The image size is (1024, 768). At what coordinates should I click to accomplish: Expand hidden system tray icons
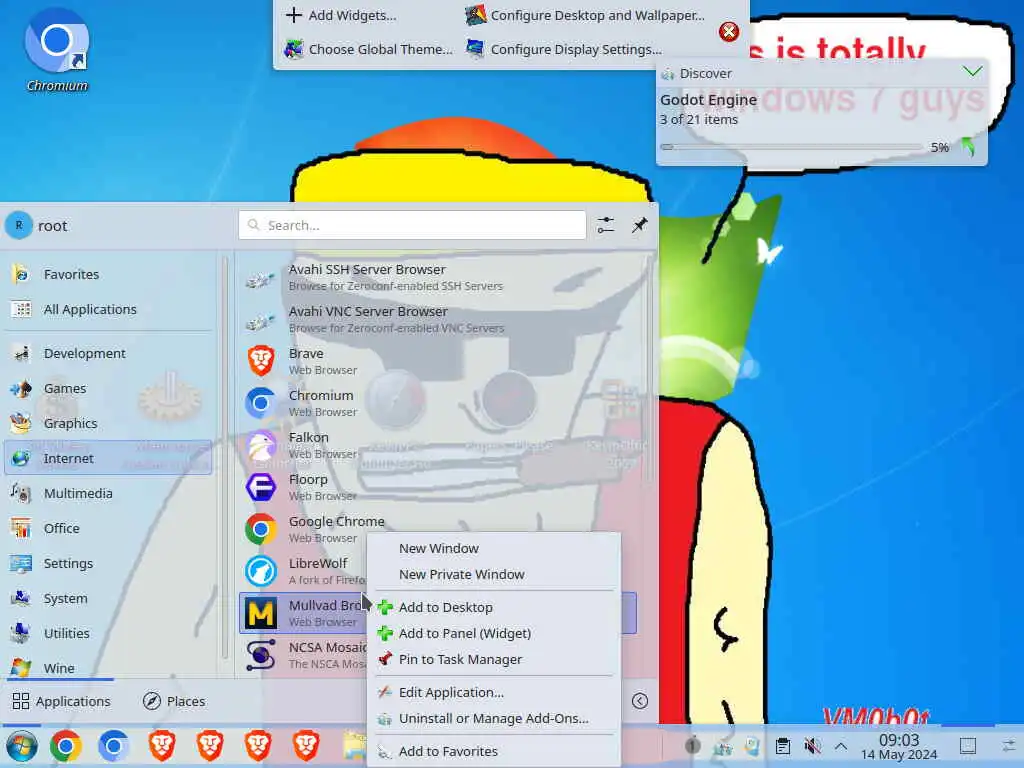pyautogui.click(x=841, y=746)
